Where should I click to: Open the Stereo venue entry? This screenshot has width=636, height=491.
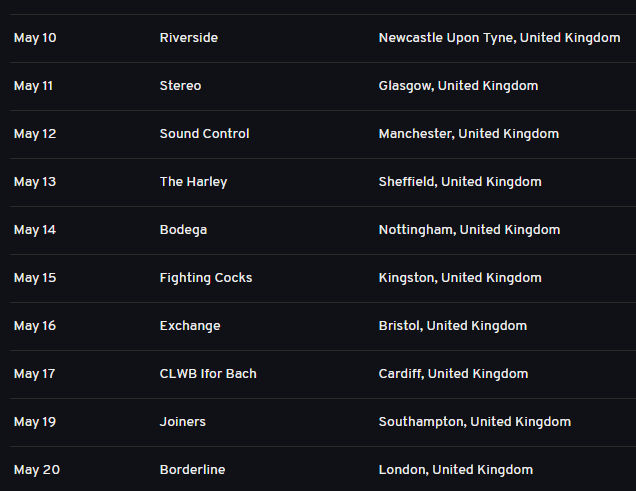coord(180,86)
